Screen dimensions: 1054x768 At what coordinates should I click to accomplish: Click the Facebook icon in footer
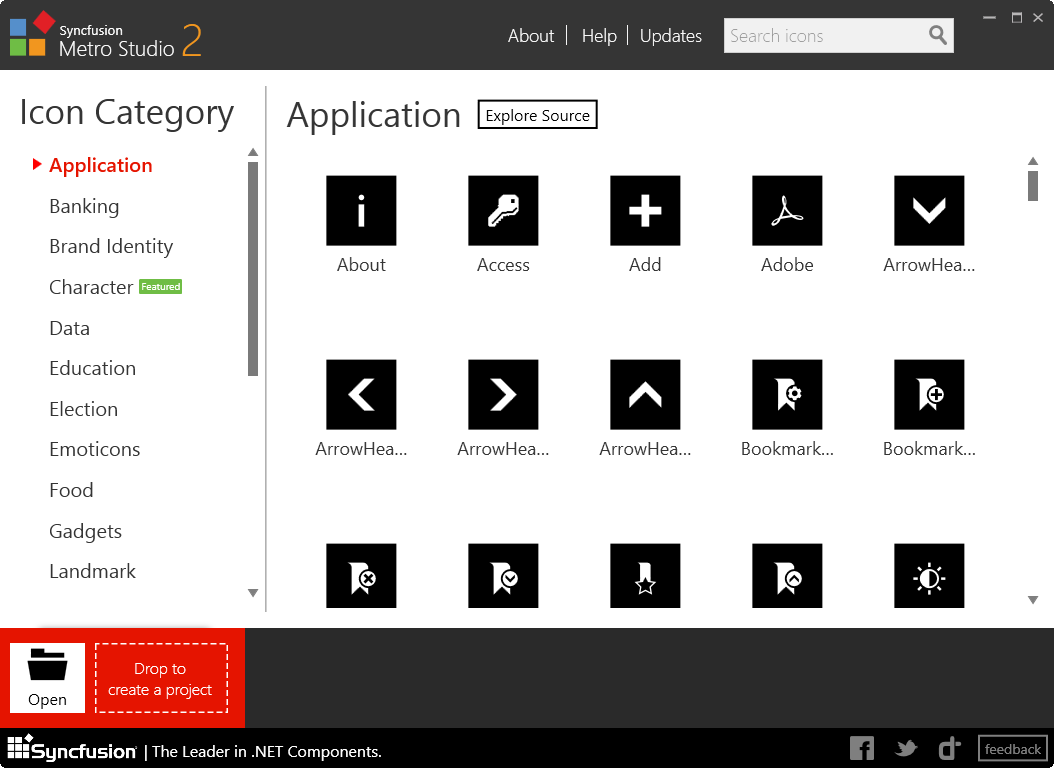coord(862,748)
